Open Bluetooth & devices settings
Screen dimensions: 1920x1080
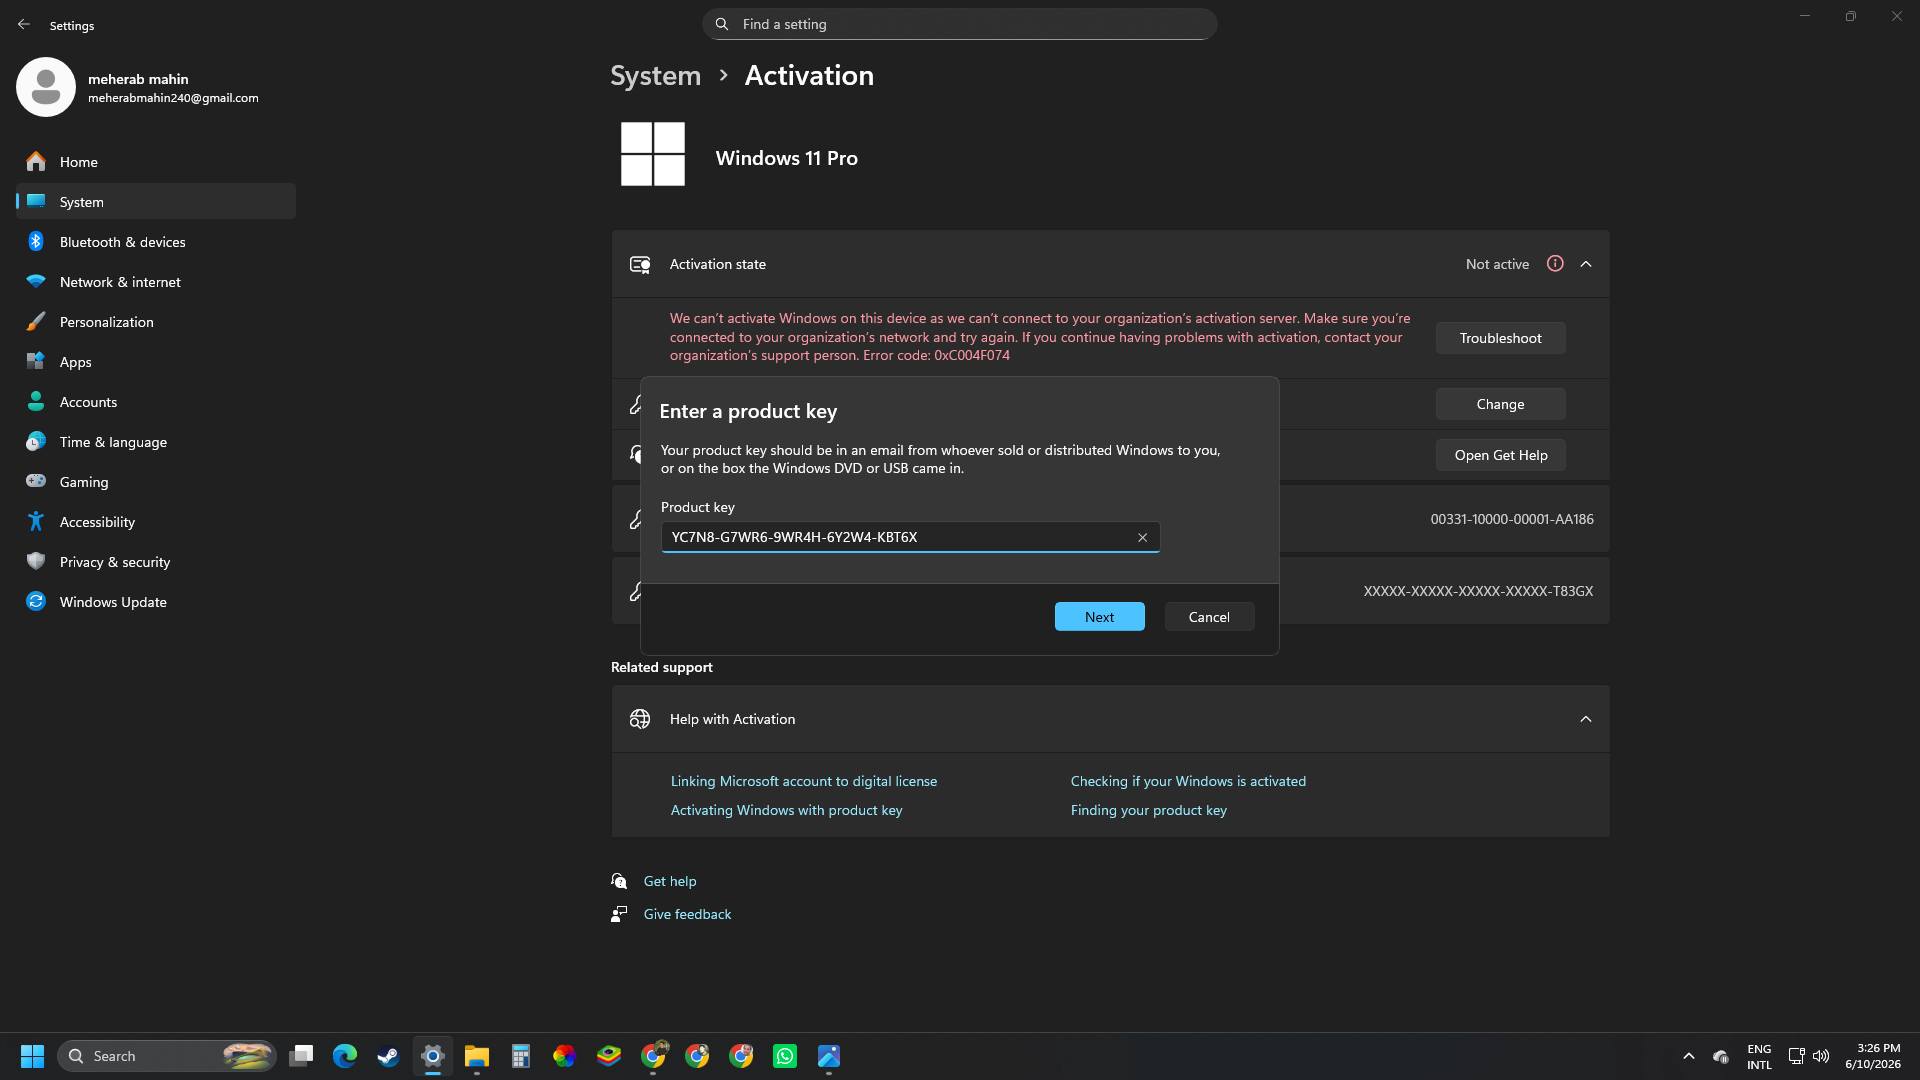point(156,242)
